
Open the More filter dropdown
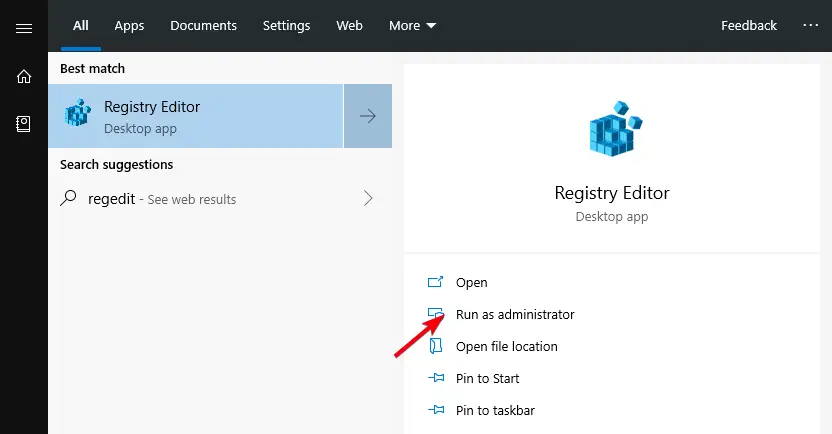(x=412, y=26)
